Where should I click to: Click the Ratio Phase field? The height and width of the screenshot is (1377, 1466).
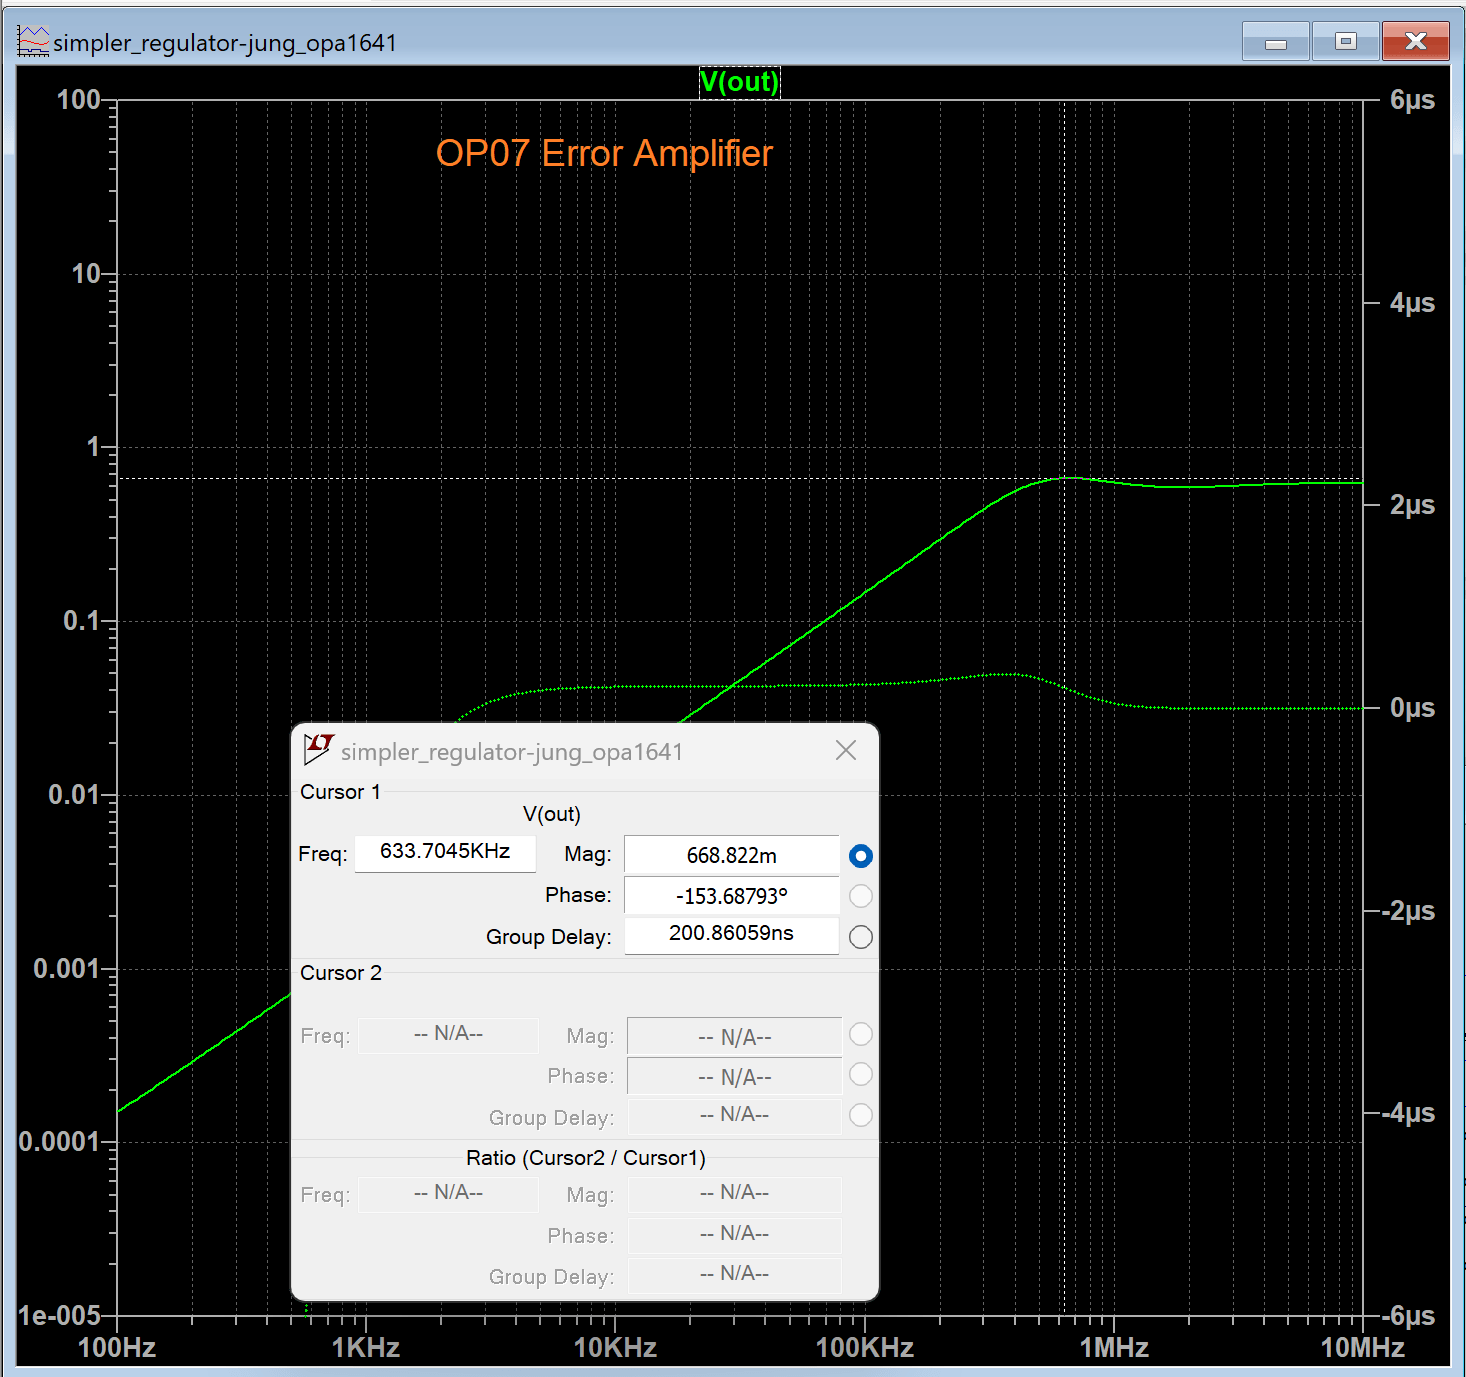[x=734, y=1234]
